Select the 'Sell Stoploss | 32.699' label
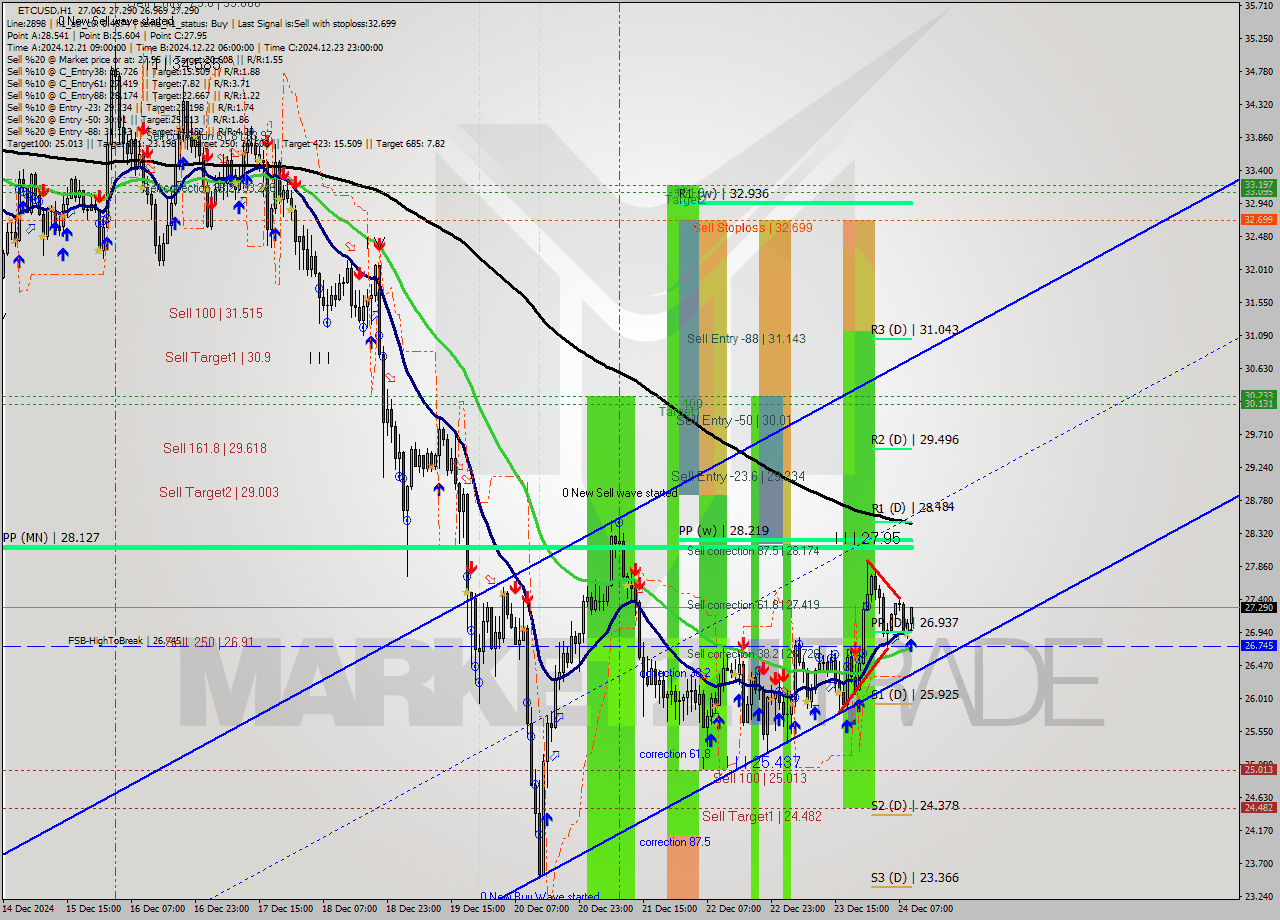1280x920 pixels. pyautogui.click(x=753, y=227)
